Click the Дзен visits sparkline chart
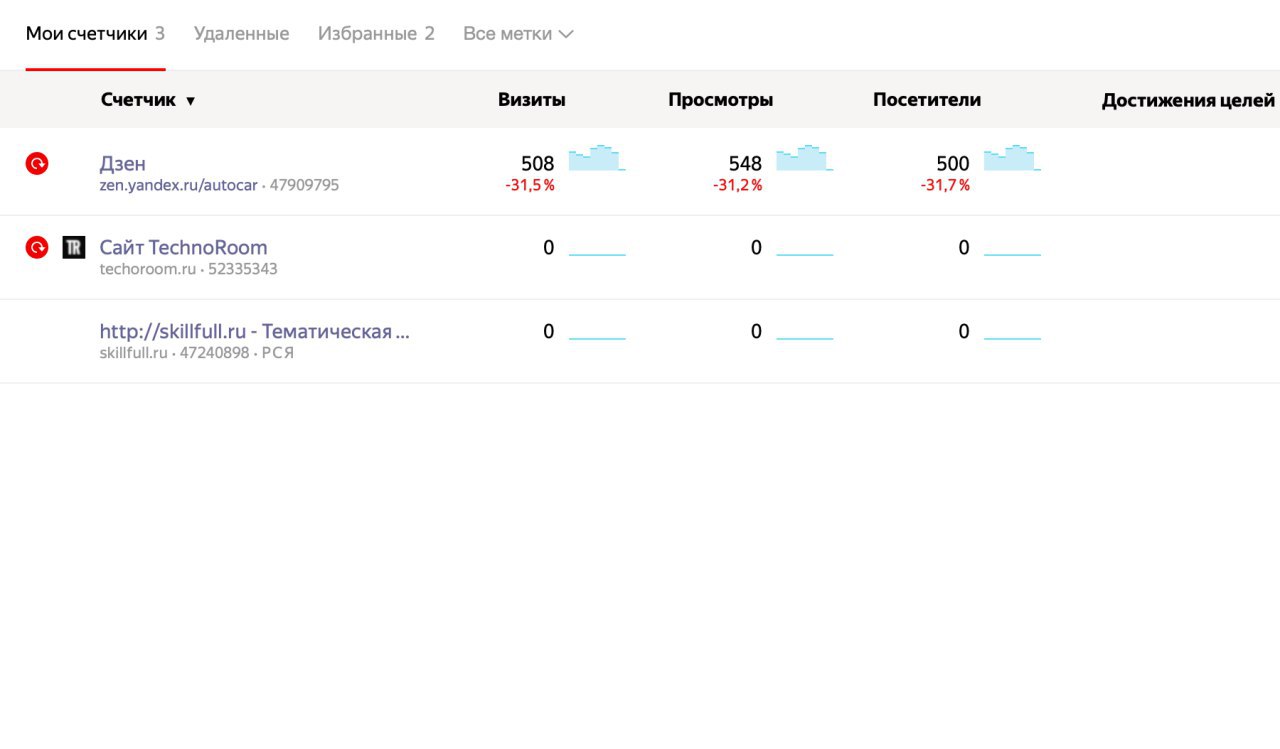 (x=597, y=158)
